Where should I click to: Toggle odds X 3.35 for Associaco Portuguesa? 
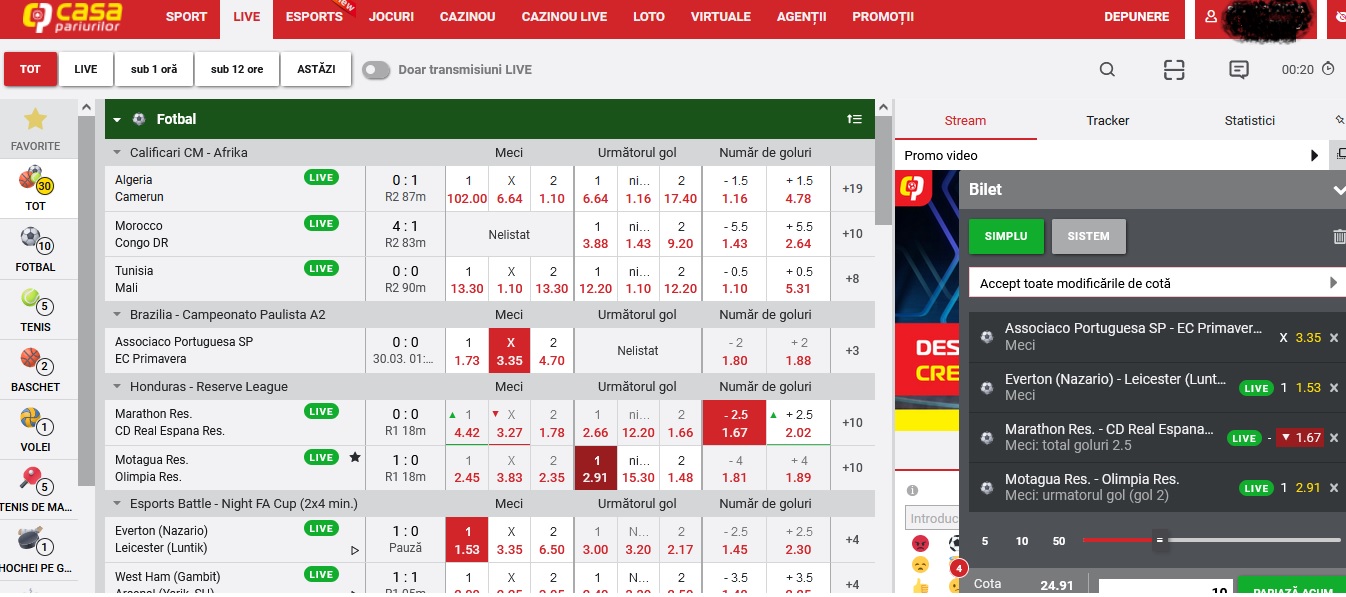[x=509, y=351]
